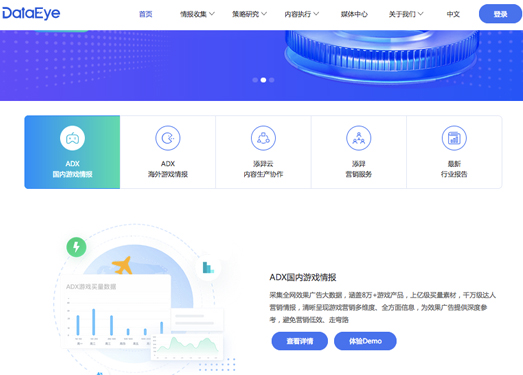
Task: Click the DataEye logo
Action: [x=31, y=13]
